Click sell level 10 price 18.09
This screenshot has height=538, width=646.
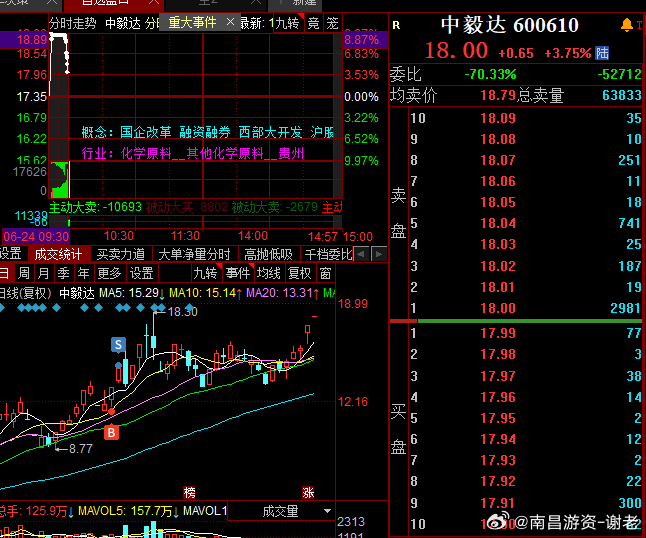pos(498,118)
